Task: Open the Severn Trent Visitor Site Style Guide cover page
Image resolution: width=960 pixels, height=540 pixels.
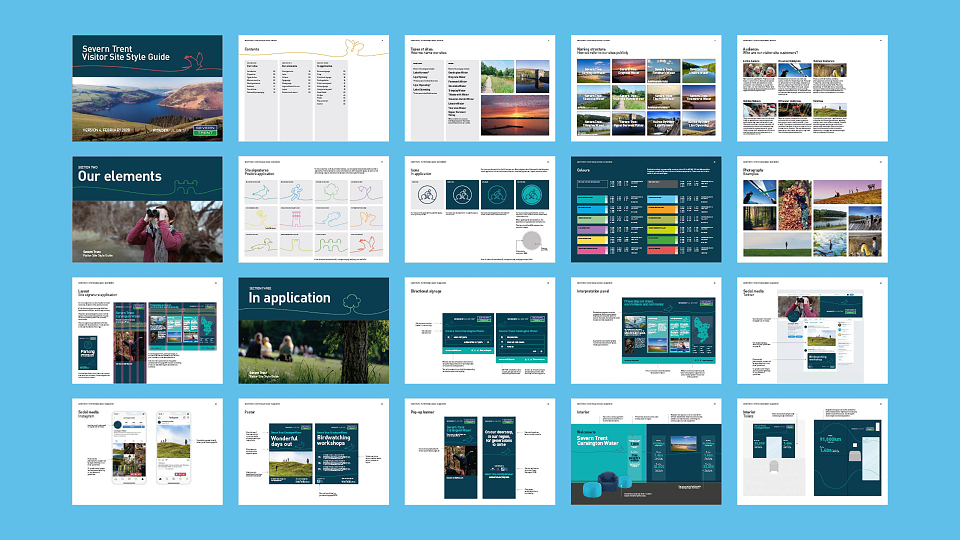Action: point(148,88)
